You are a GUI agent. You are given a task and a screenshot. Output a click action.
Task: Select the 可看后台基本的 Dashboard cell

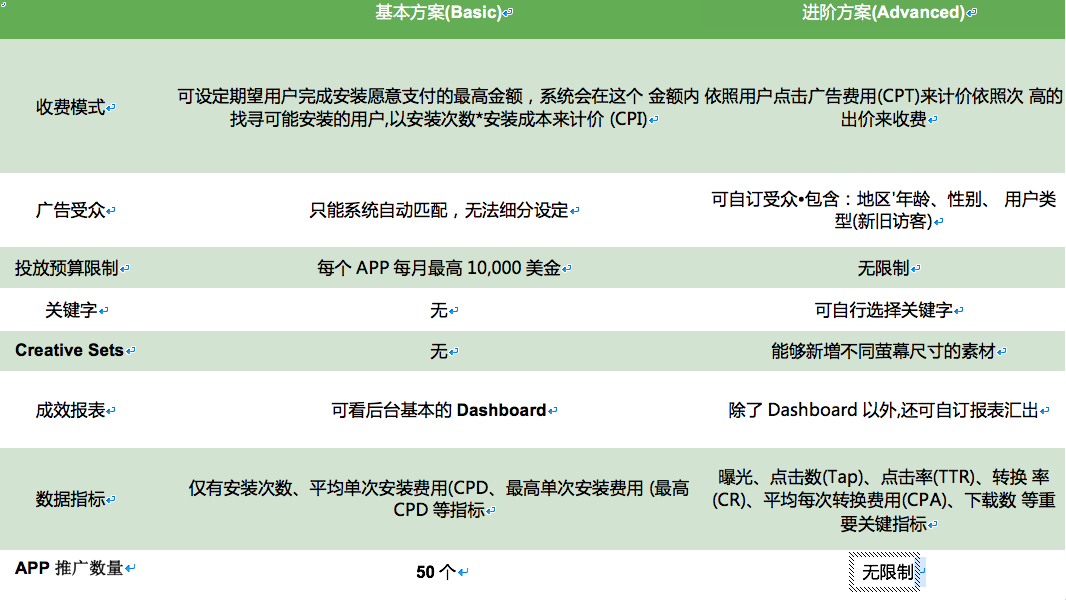(x=442, y=409)
